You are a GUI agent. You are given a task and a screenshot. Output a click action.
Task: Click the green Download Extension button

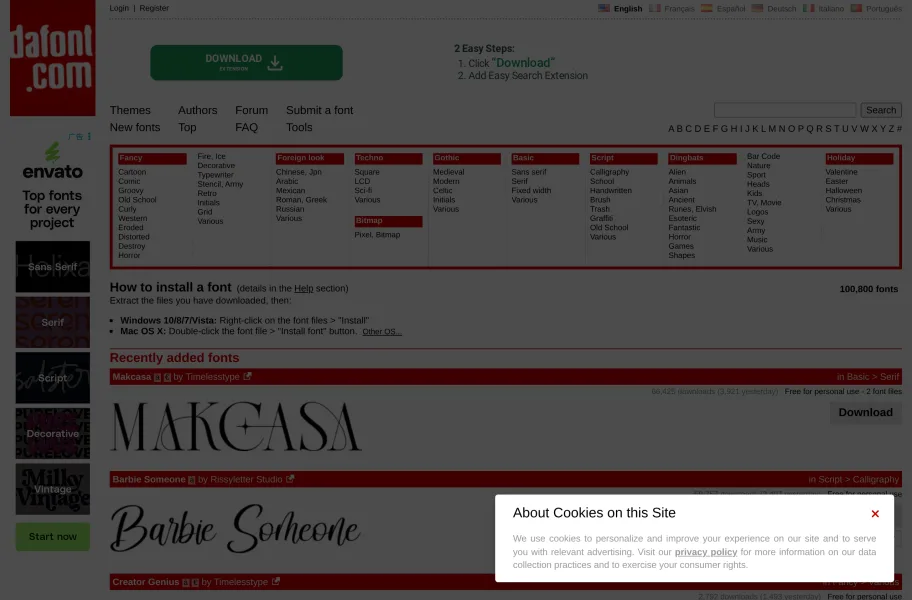[x=246, y=62]
